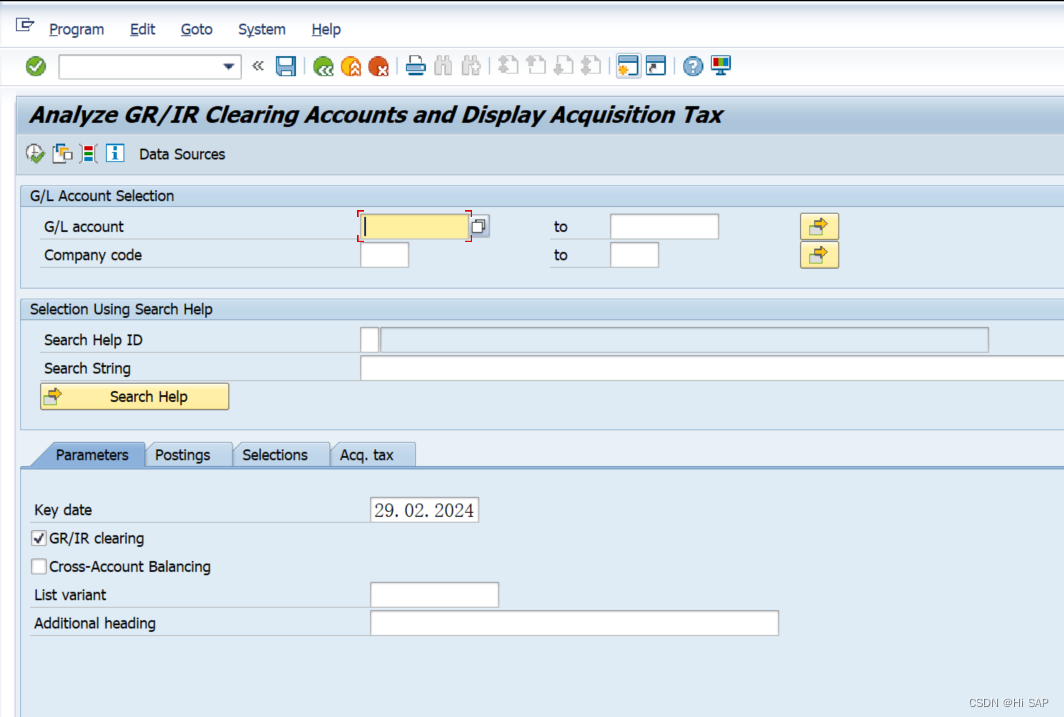Image resolution: width=1064 pixels, height=717 pixels.
Task: Open the Print icon
Action: (x=415, y=65)
